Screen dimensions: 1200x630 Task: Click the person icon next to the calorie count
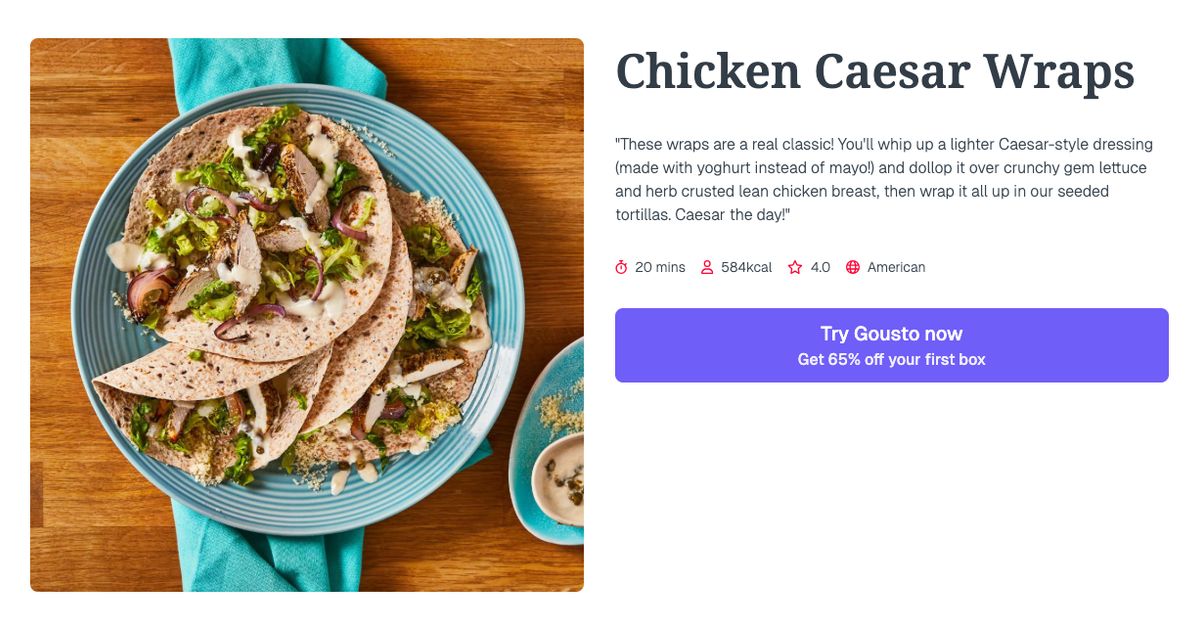tap(708, 267)
